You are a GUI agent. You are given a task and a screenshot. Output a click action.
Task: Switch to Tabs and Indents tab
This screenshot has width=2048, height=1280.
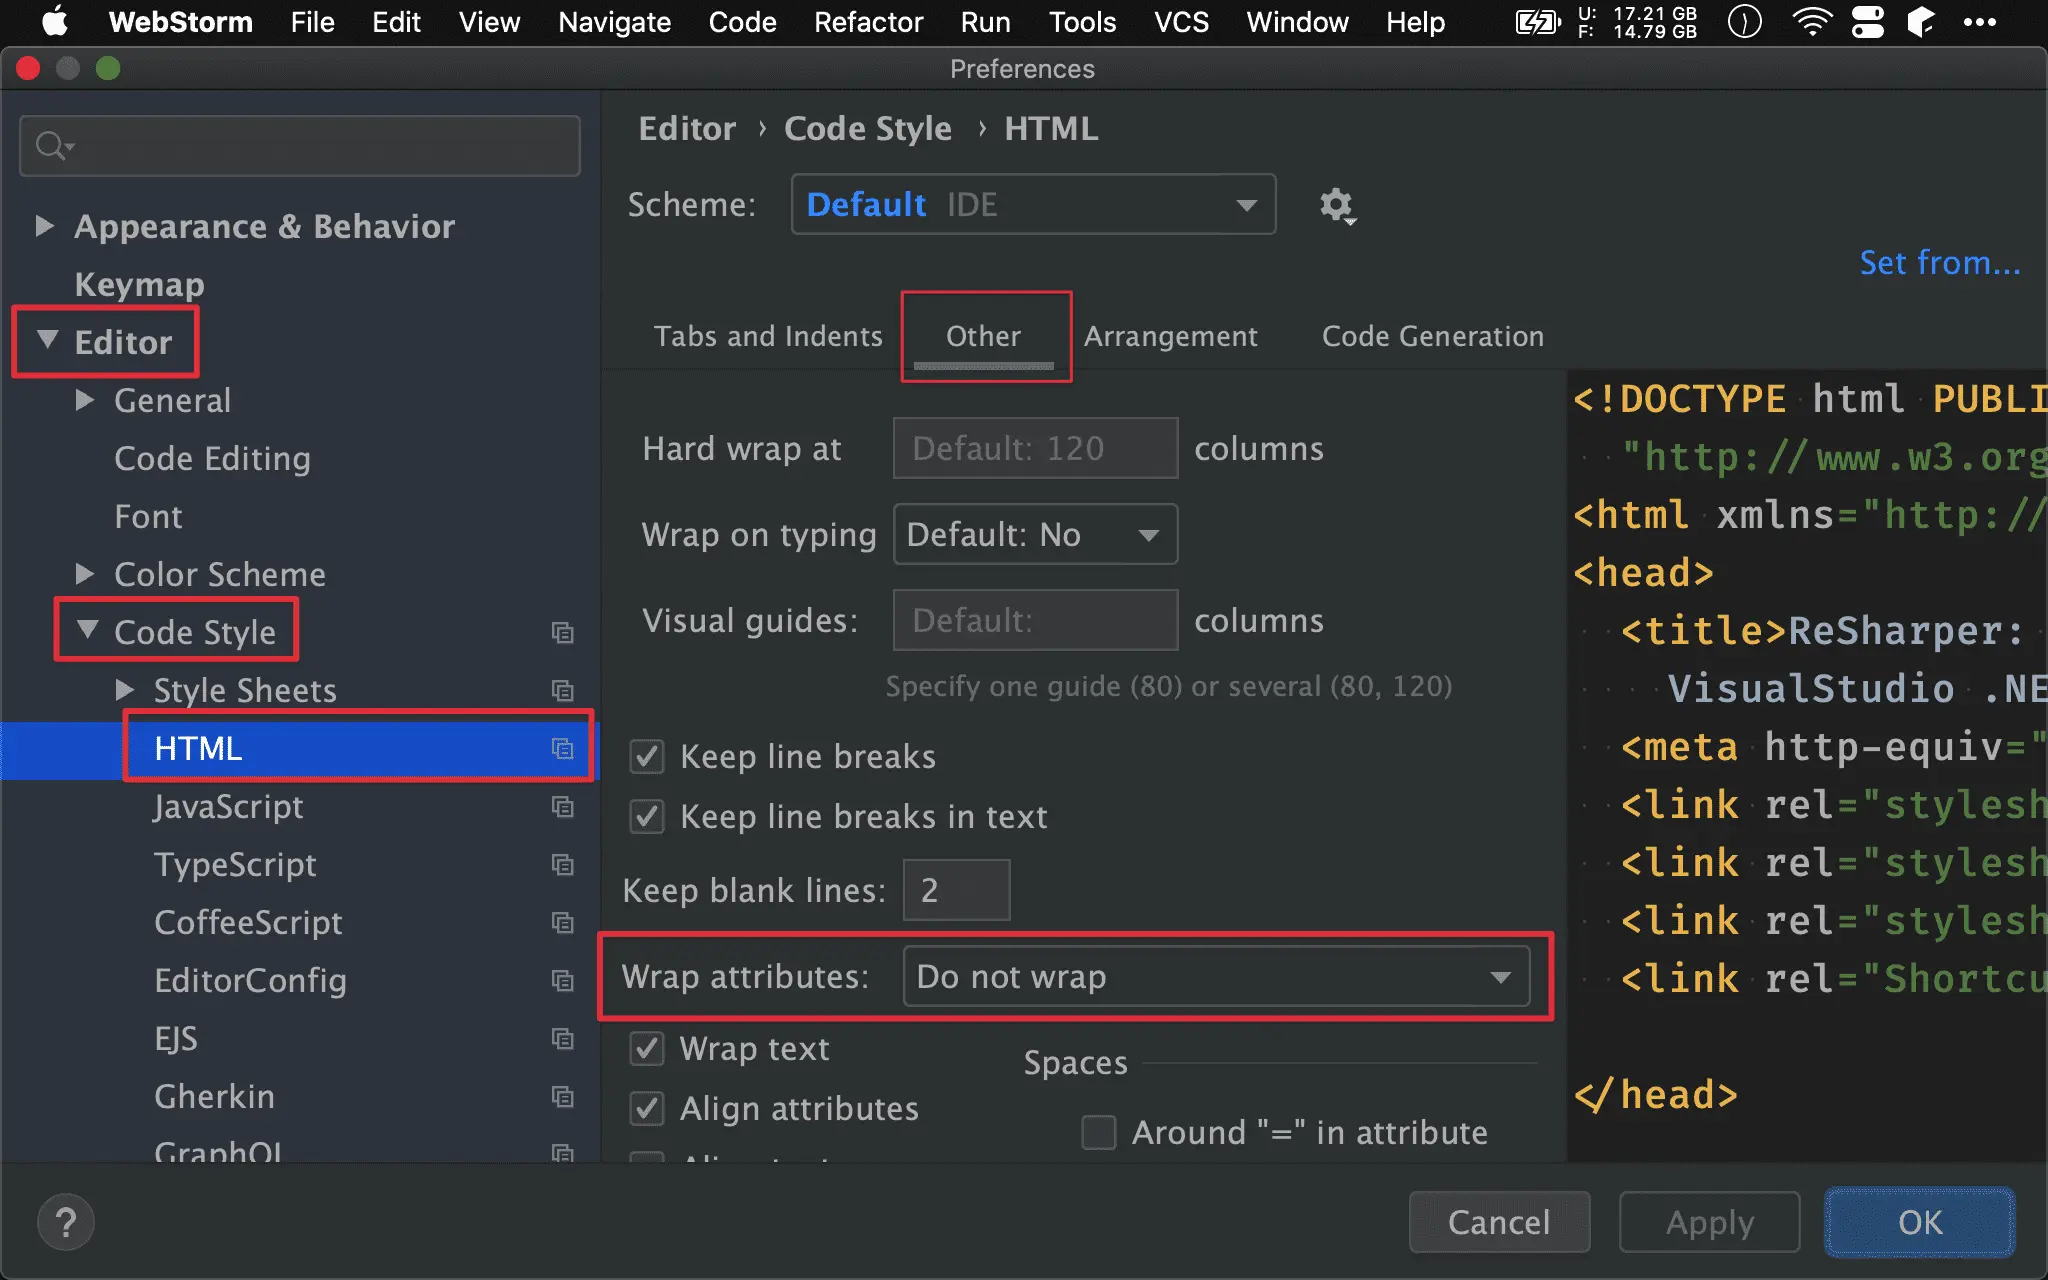(768, 336)
